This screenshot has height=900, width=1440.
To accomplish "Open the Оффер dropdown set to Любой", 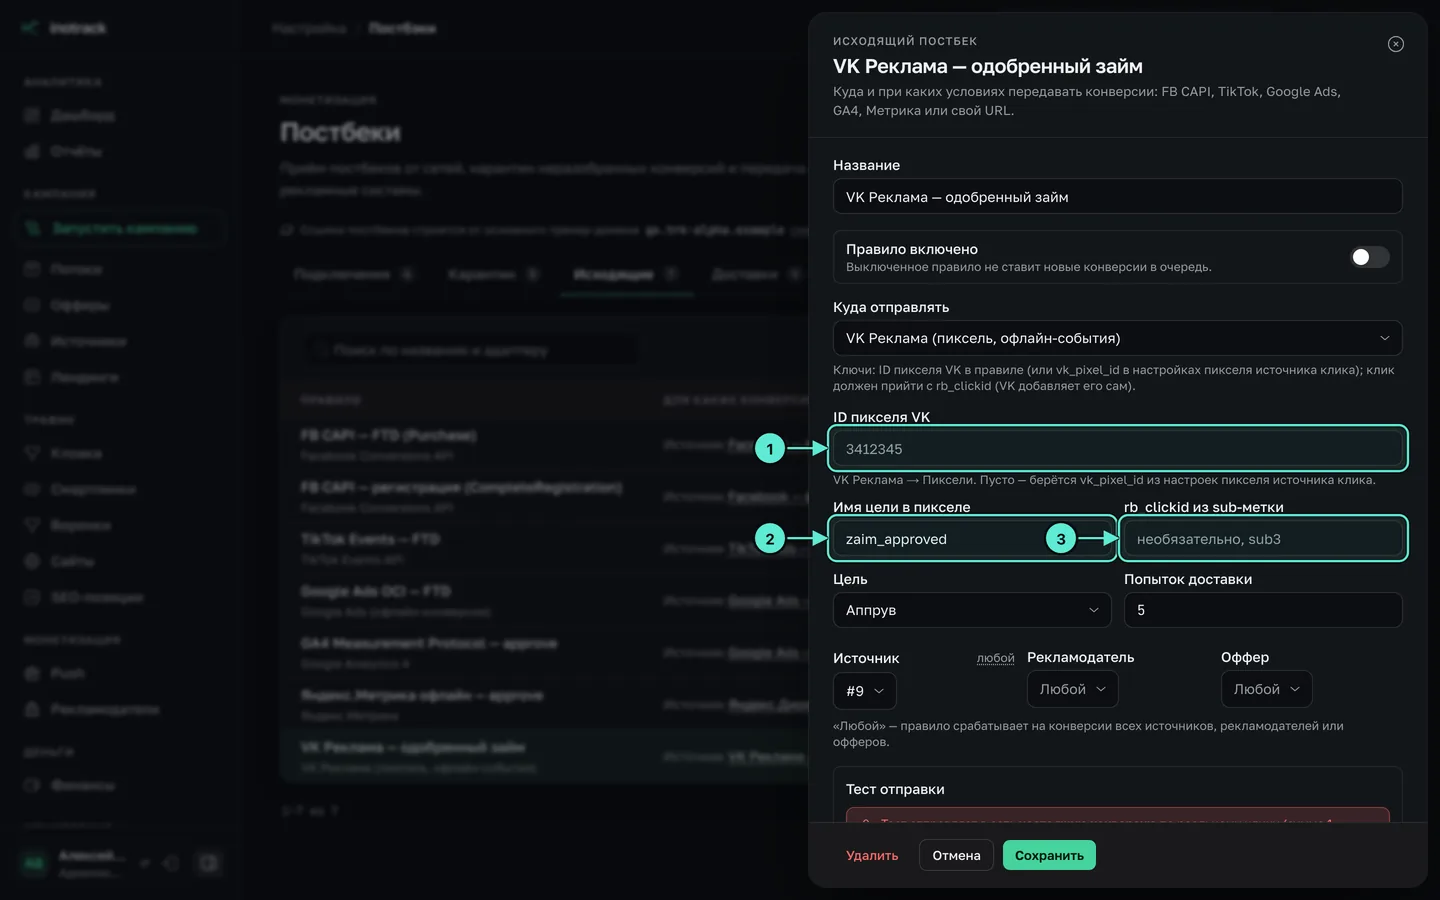I will [x=1266, y=689].
